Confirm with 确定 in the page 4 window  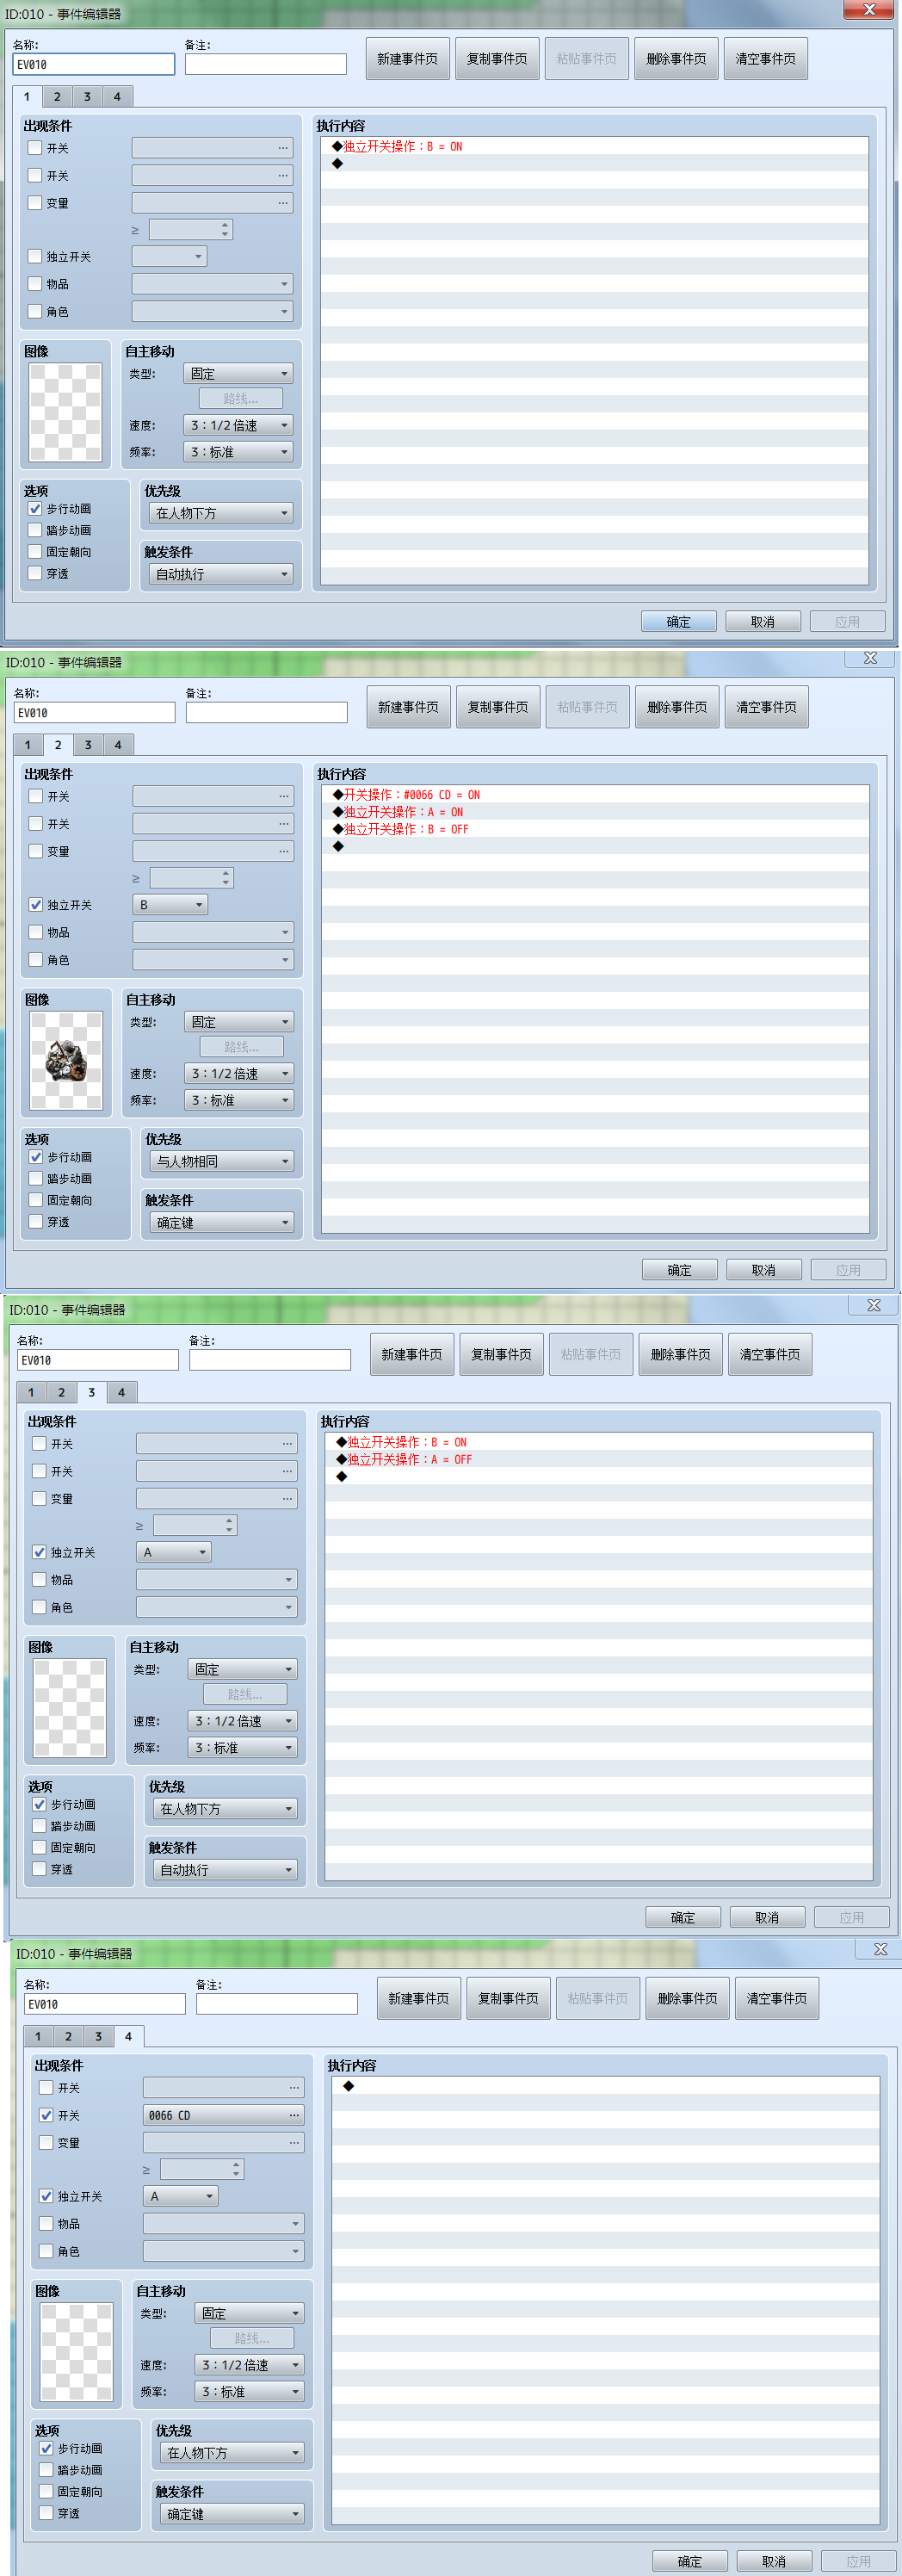(689, 2561)
